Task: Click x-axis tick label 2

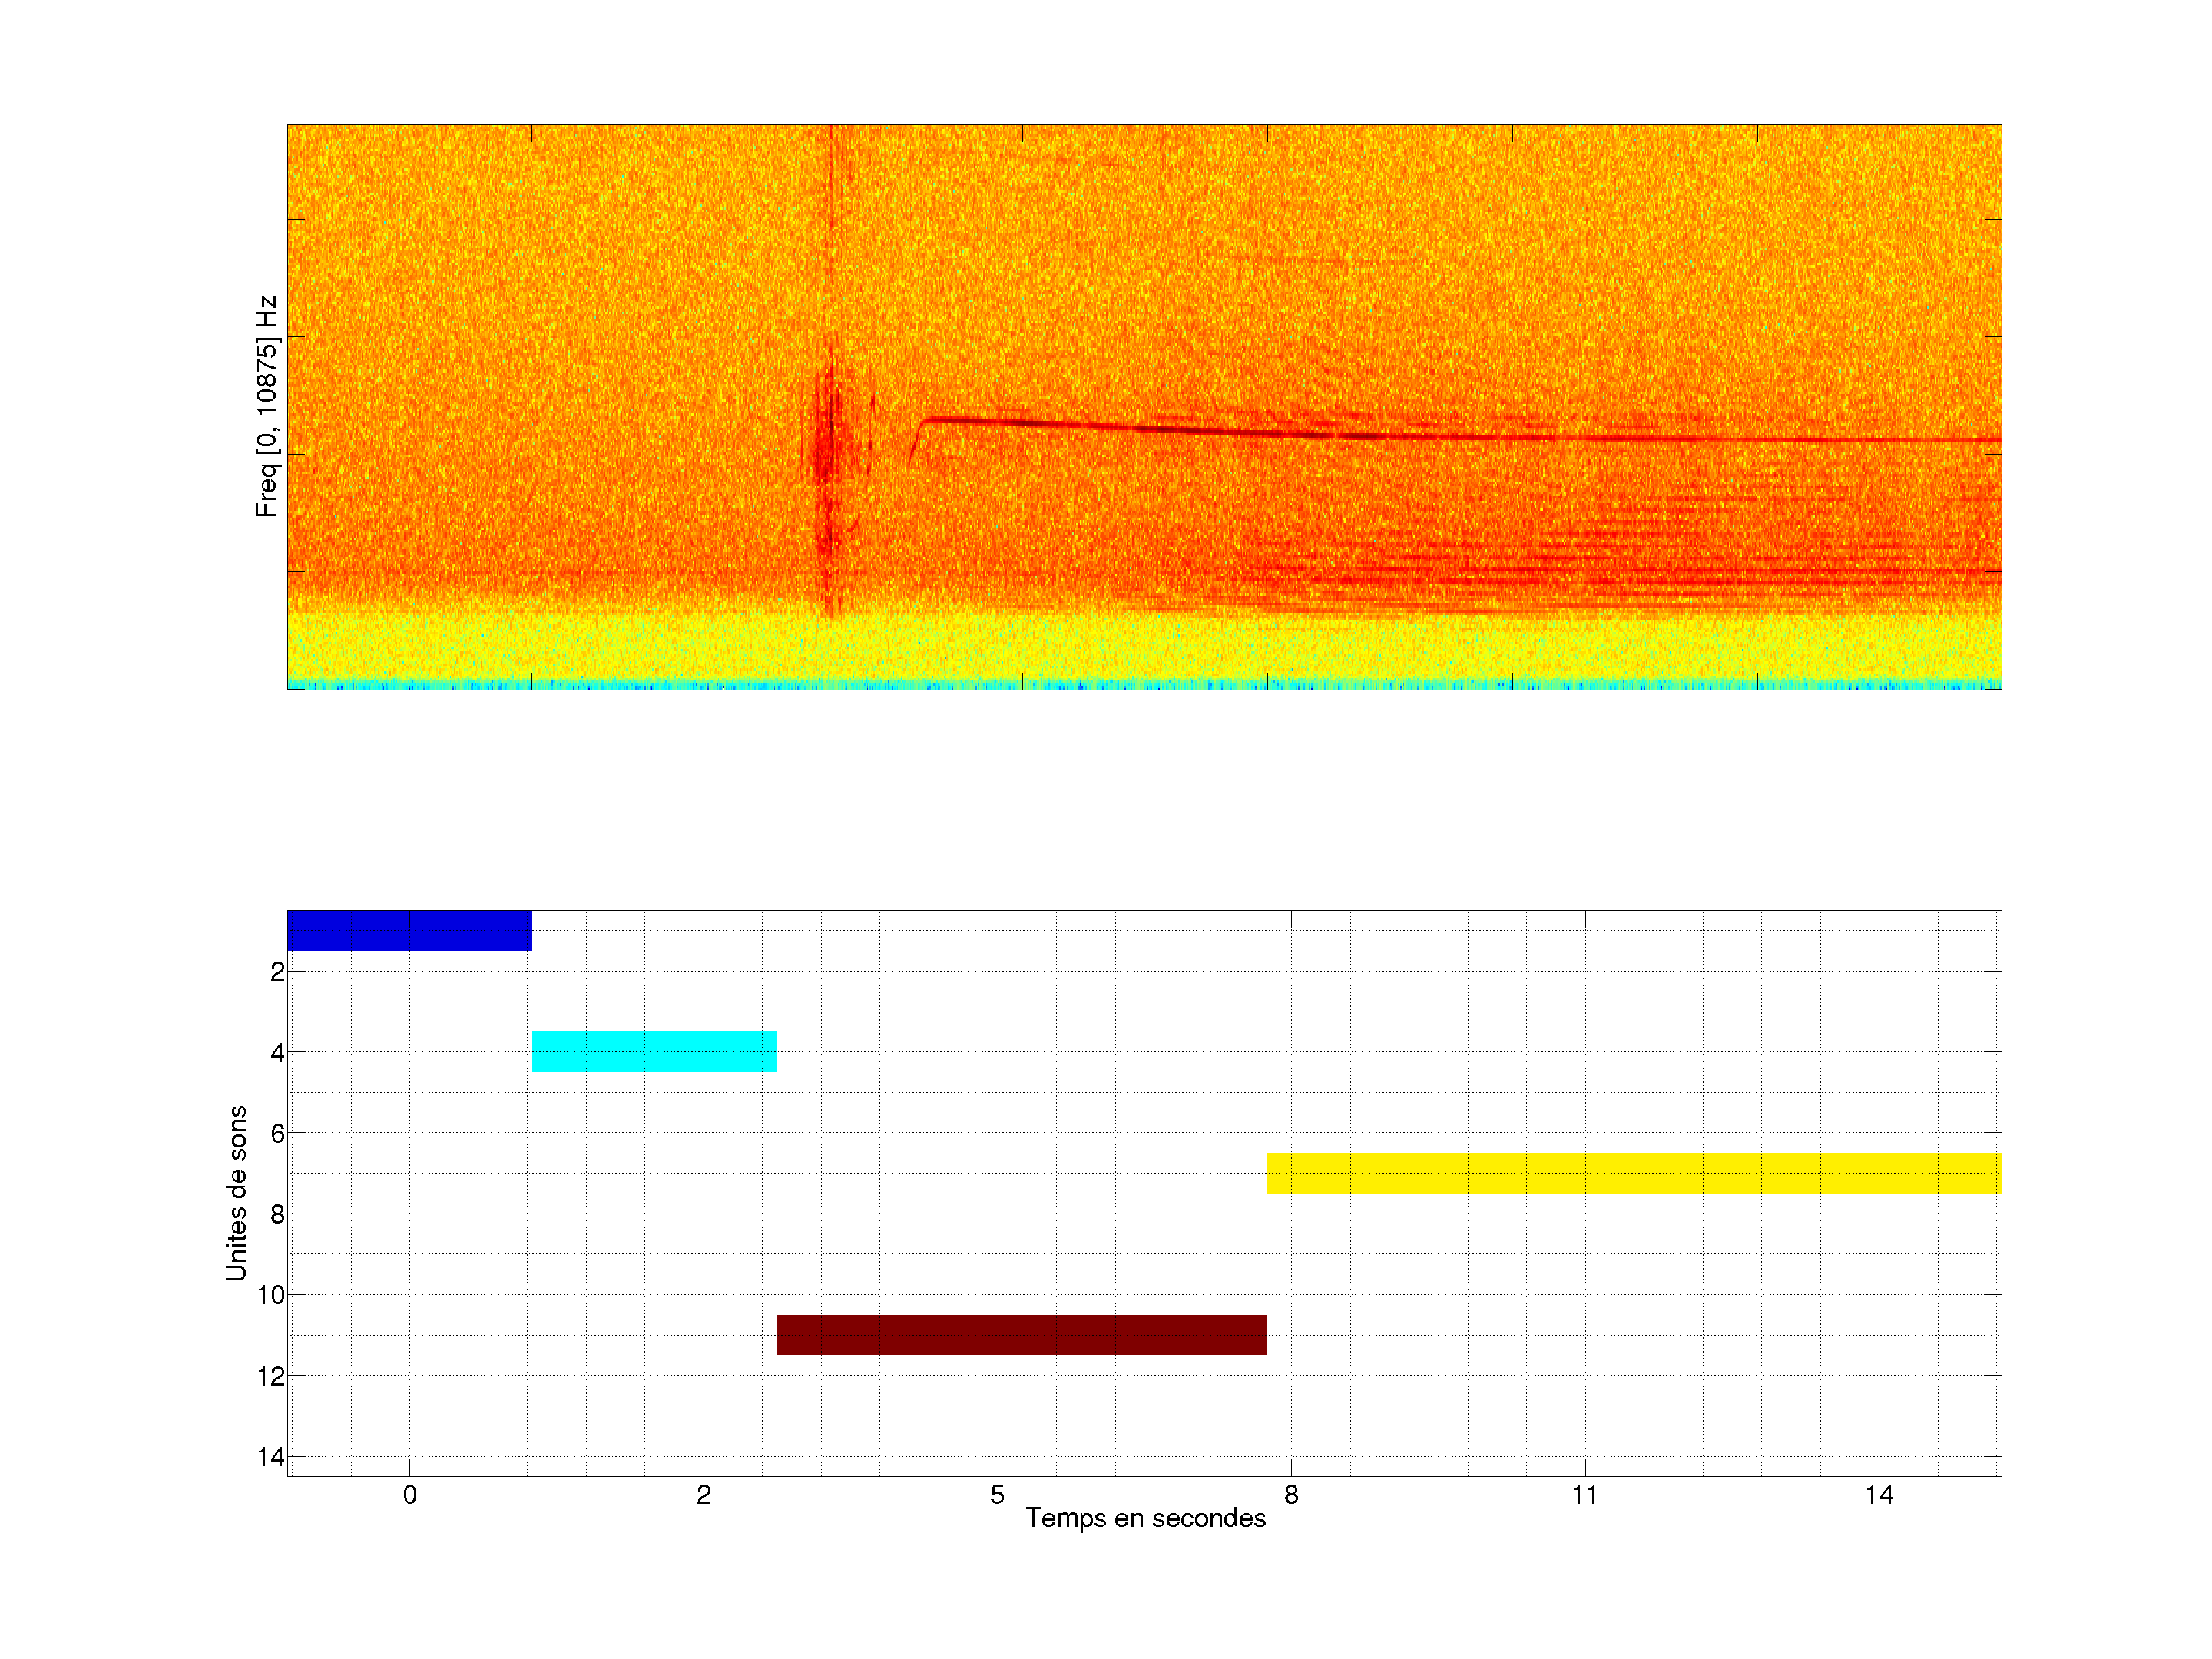Action: pos(704,1495)
